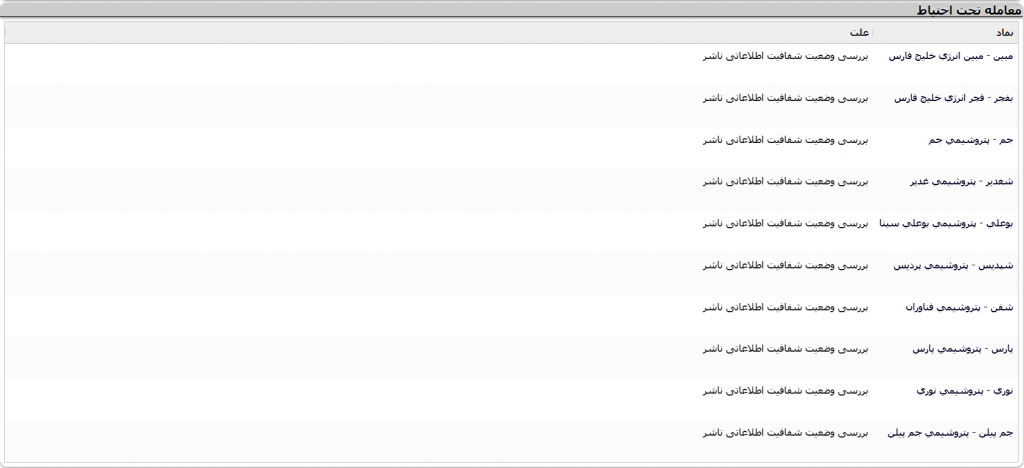Screen dimensions: 1024x468
Task: Select the نوری پتروشیمی نوری symbol
Action: click(965, 391)
